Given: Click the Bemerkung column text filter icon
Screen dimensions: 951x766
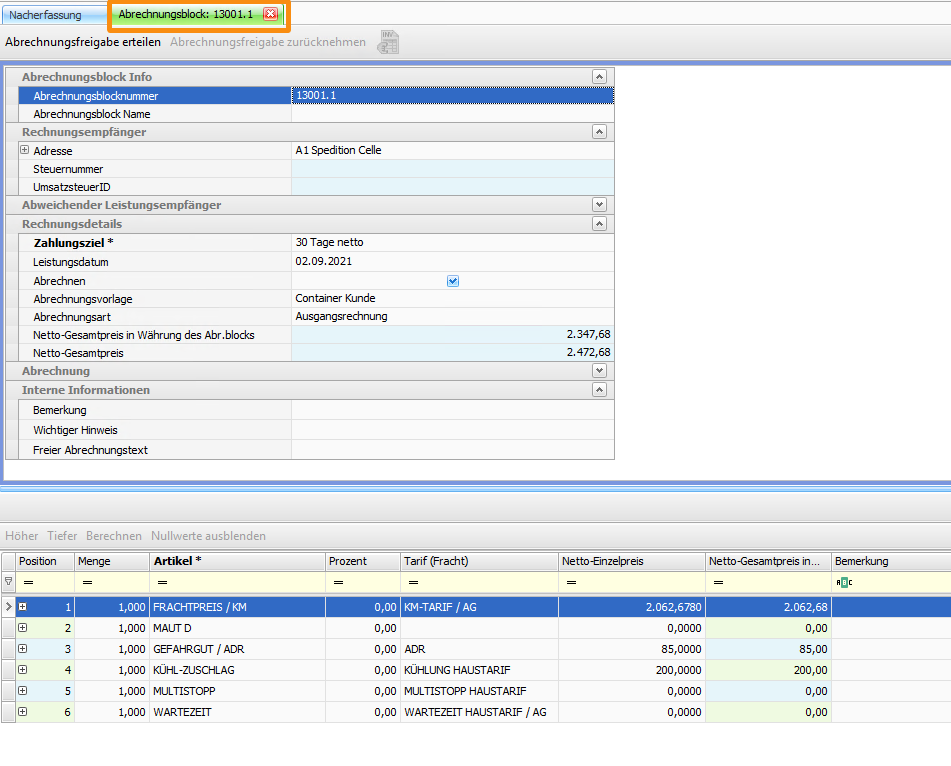Looking at the screenshot, I should 844,582.
